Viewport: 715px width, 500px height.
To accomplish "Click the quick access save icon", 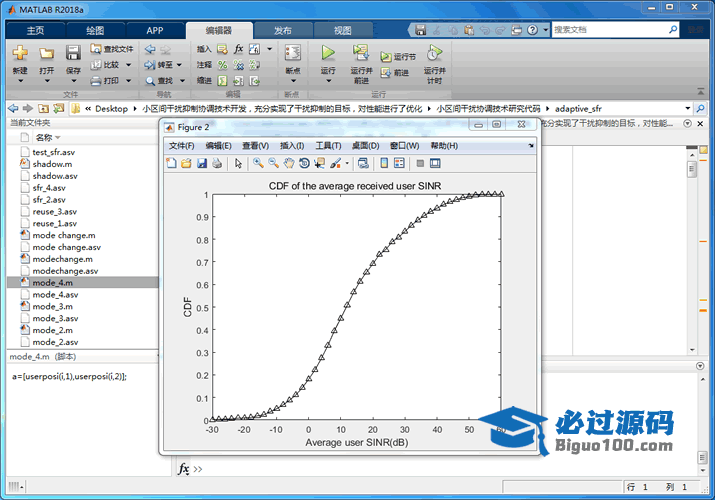I will click(x=420, y=30).
